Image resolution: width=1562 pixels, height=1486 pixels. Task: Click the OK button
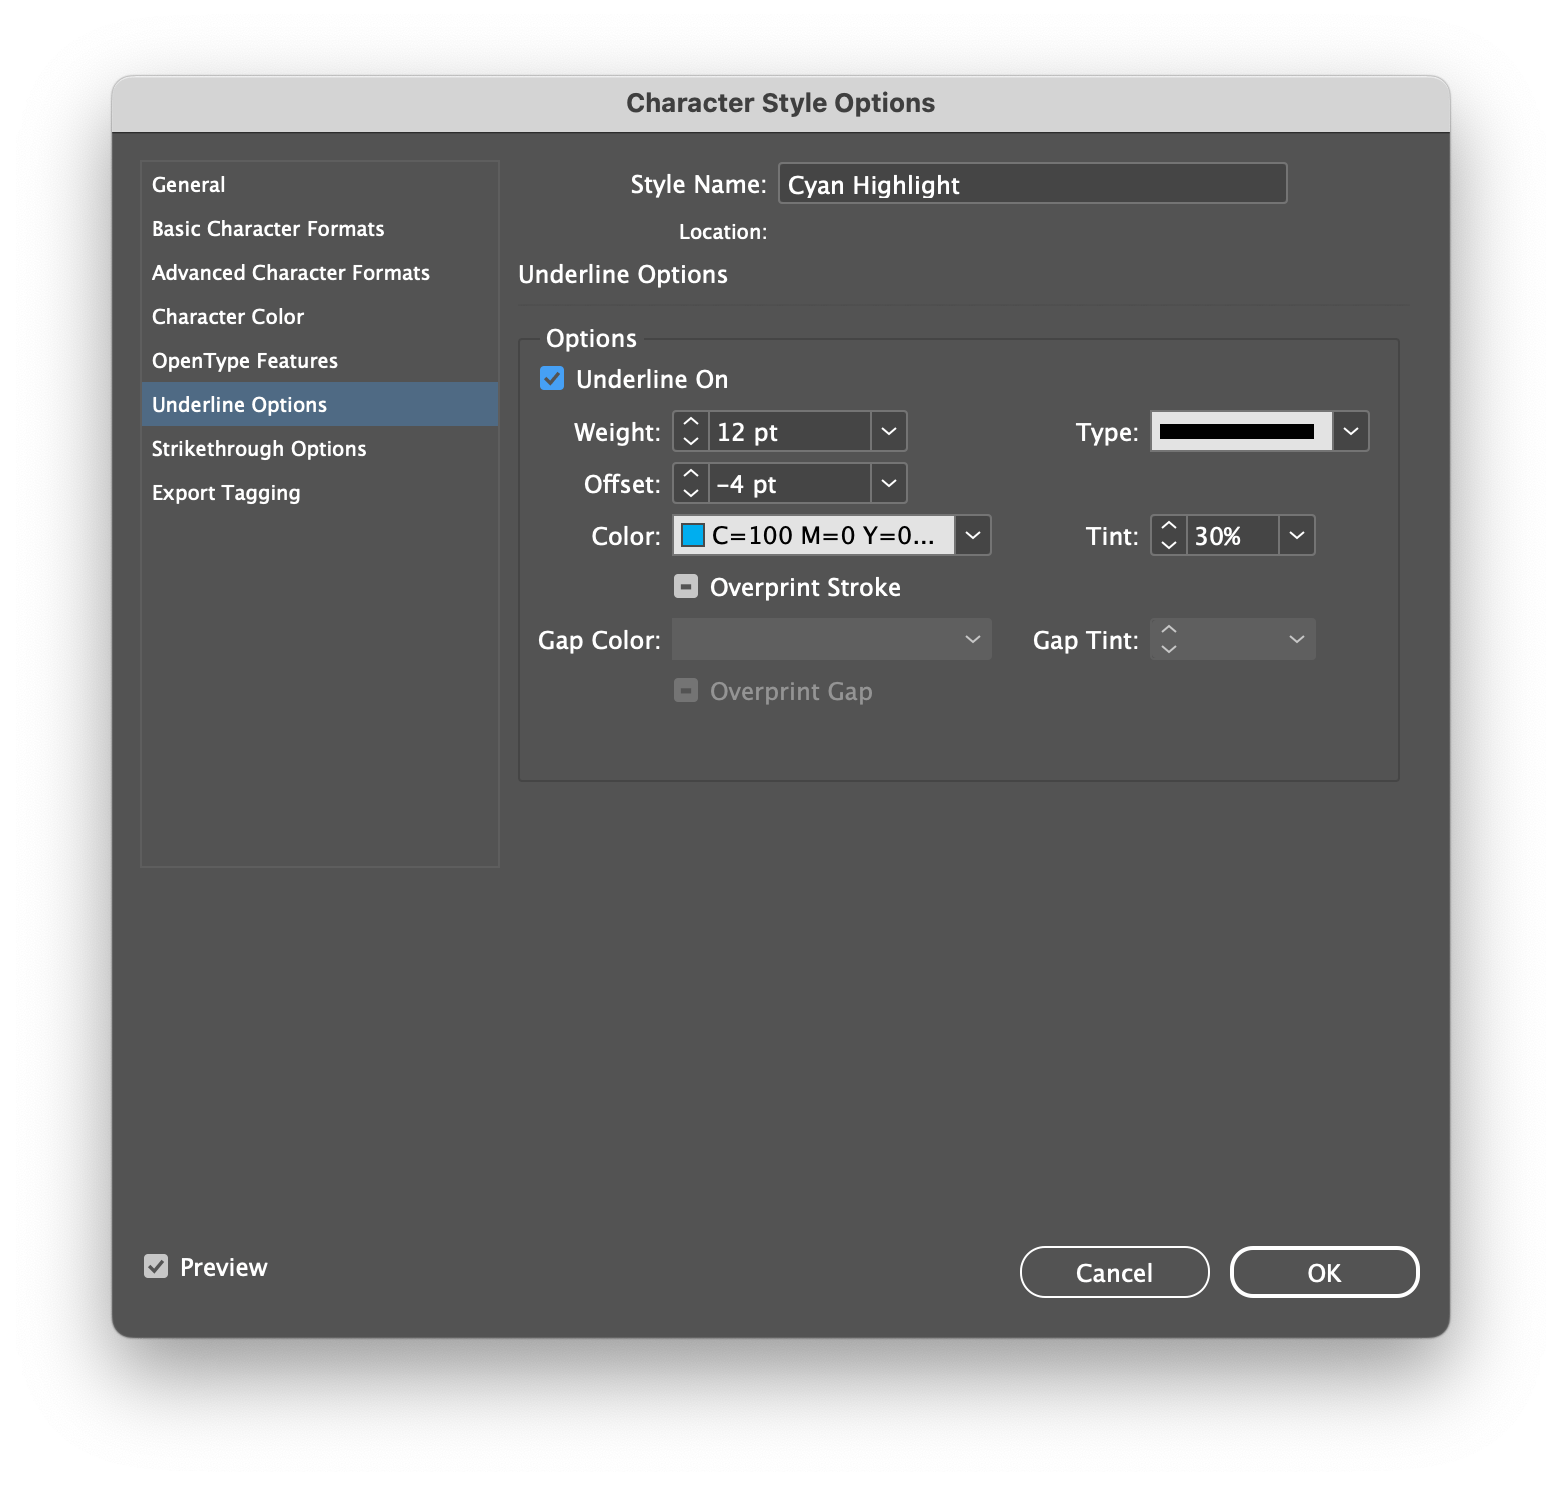click(x=1324, y=1272)
